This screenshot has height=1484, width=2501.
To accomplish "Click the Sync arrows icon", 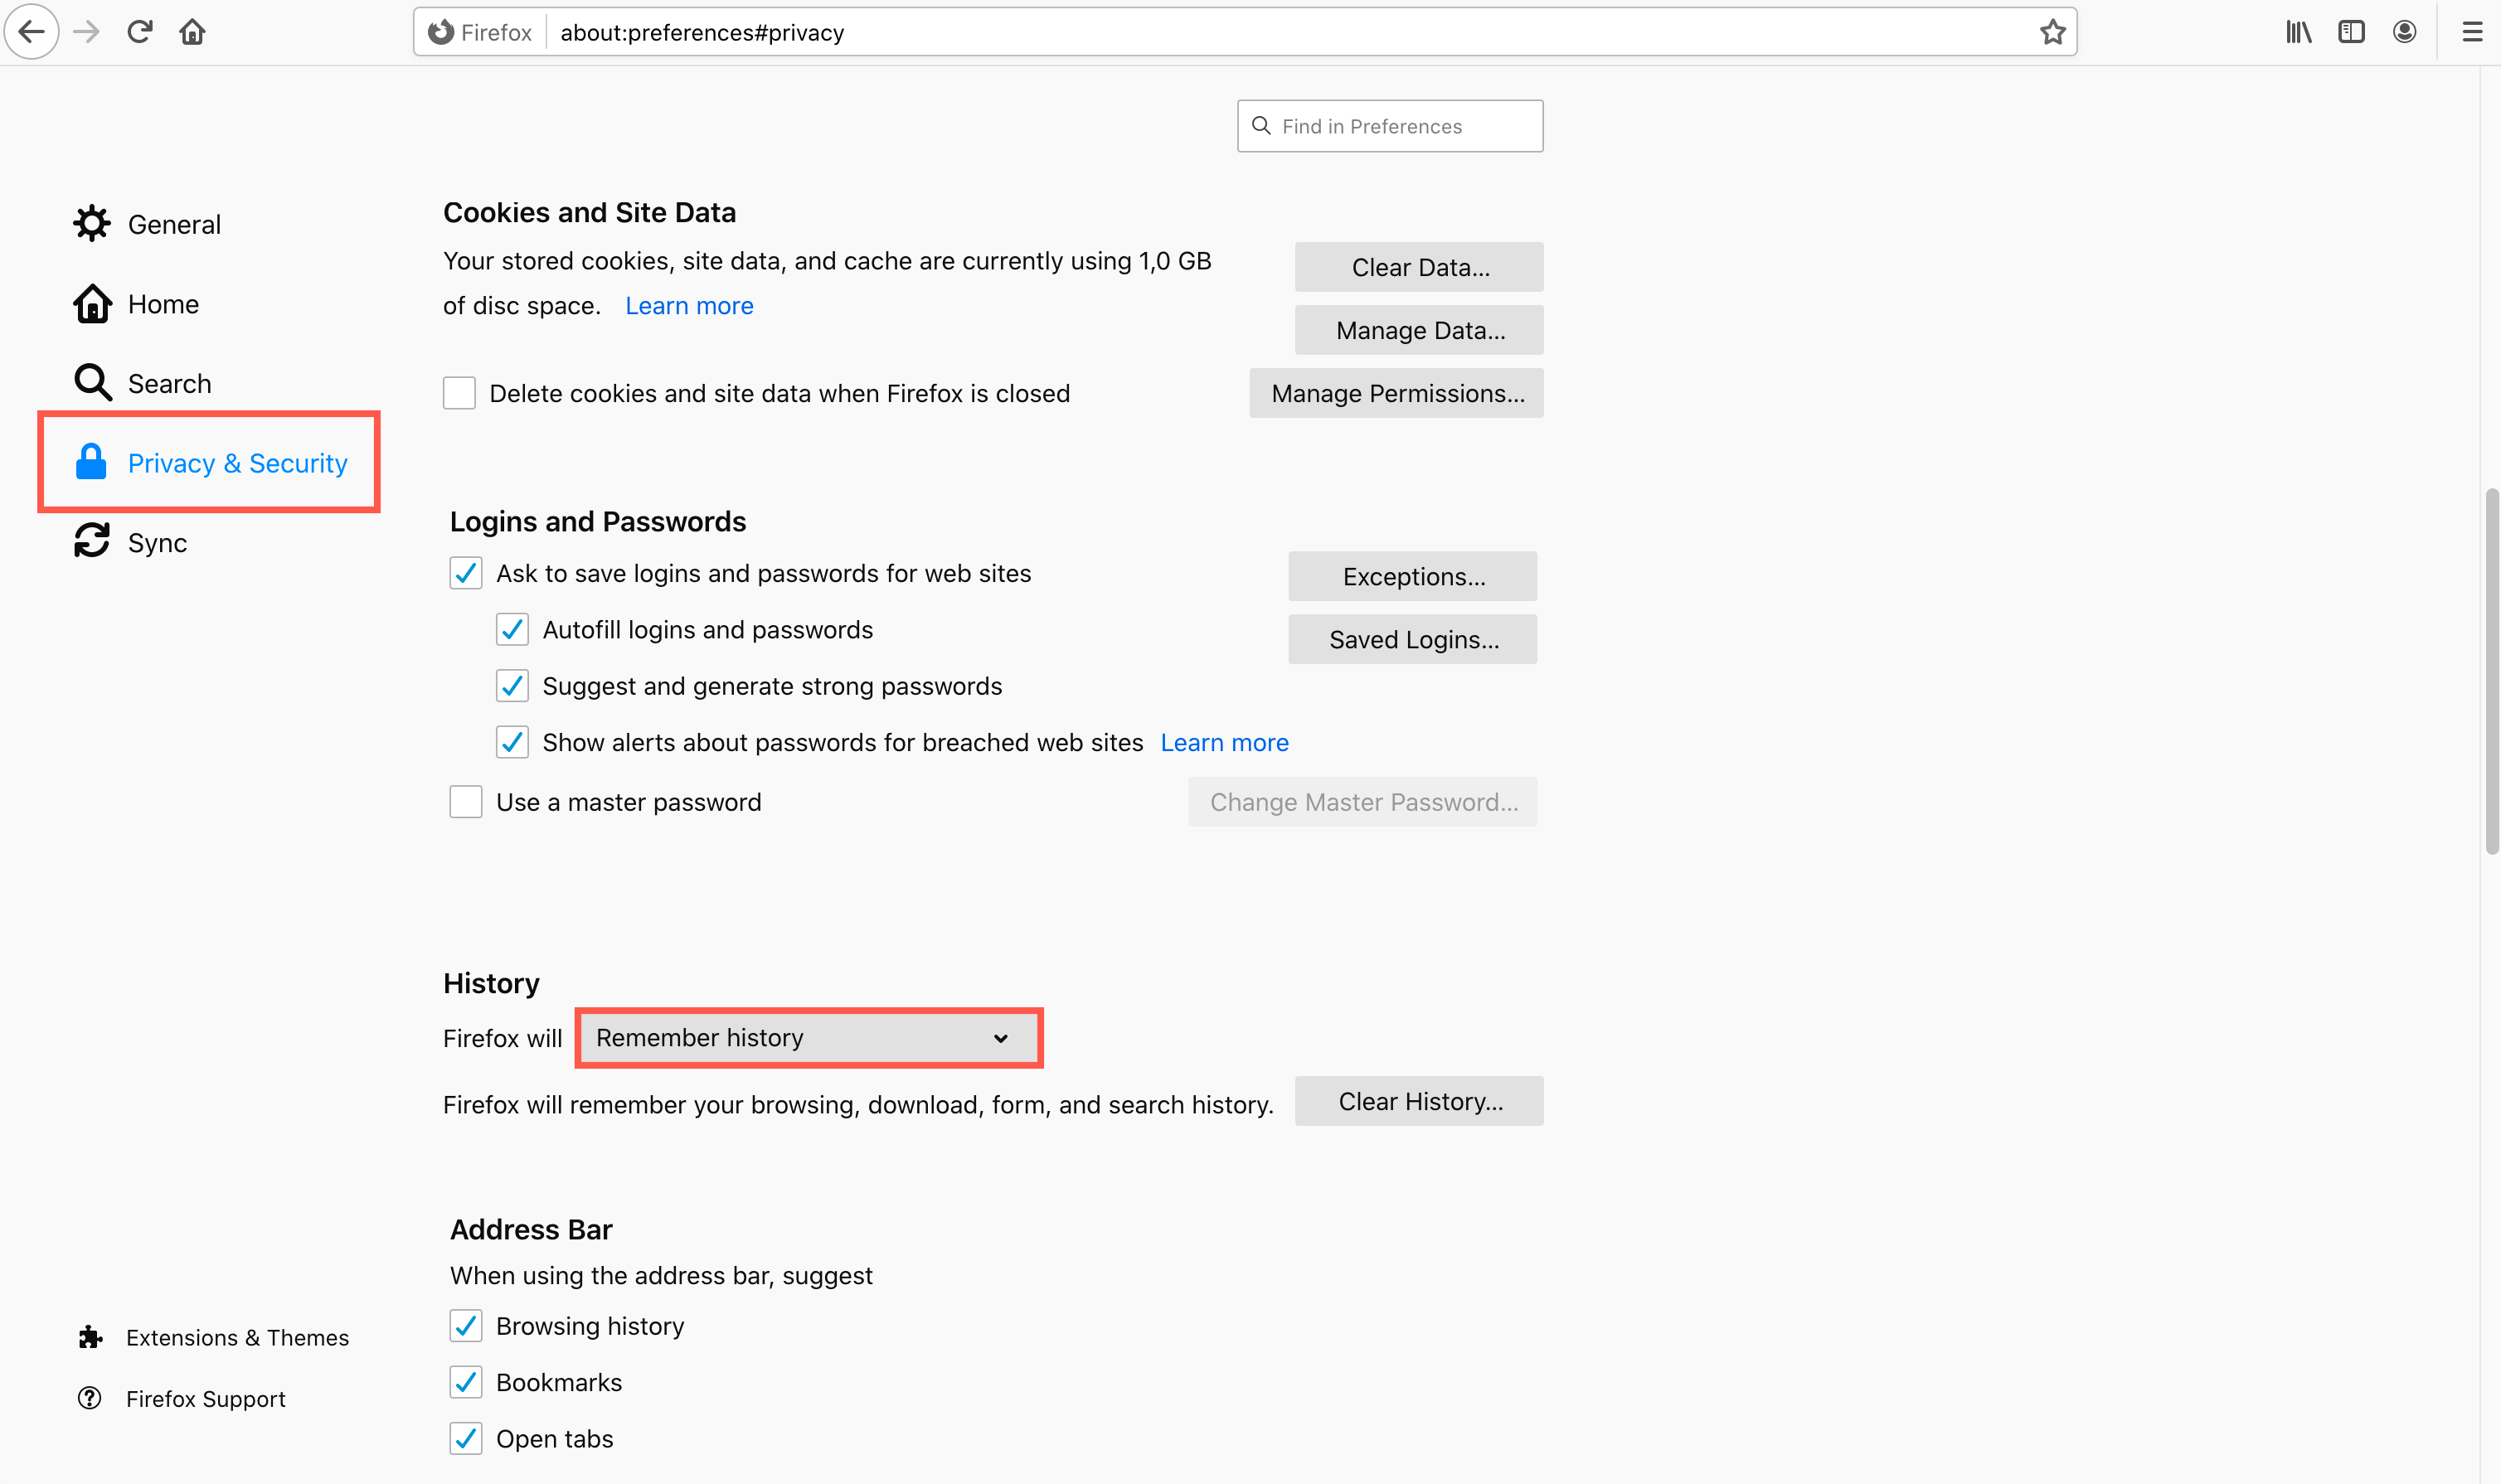I will [x=91, y=541].
